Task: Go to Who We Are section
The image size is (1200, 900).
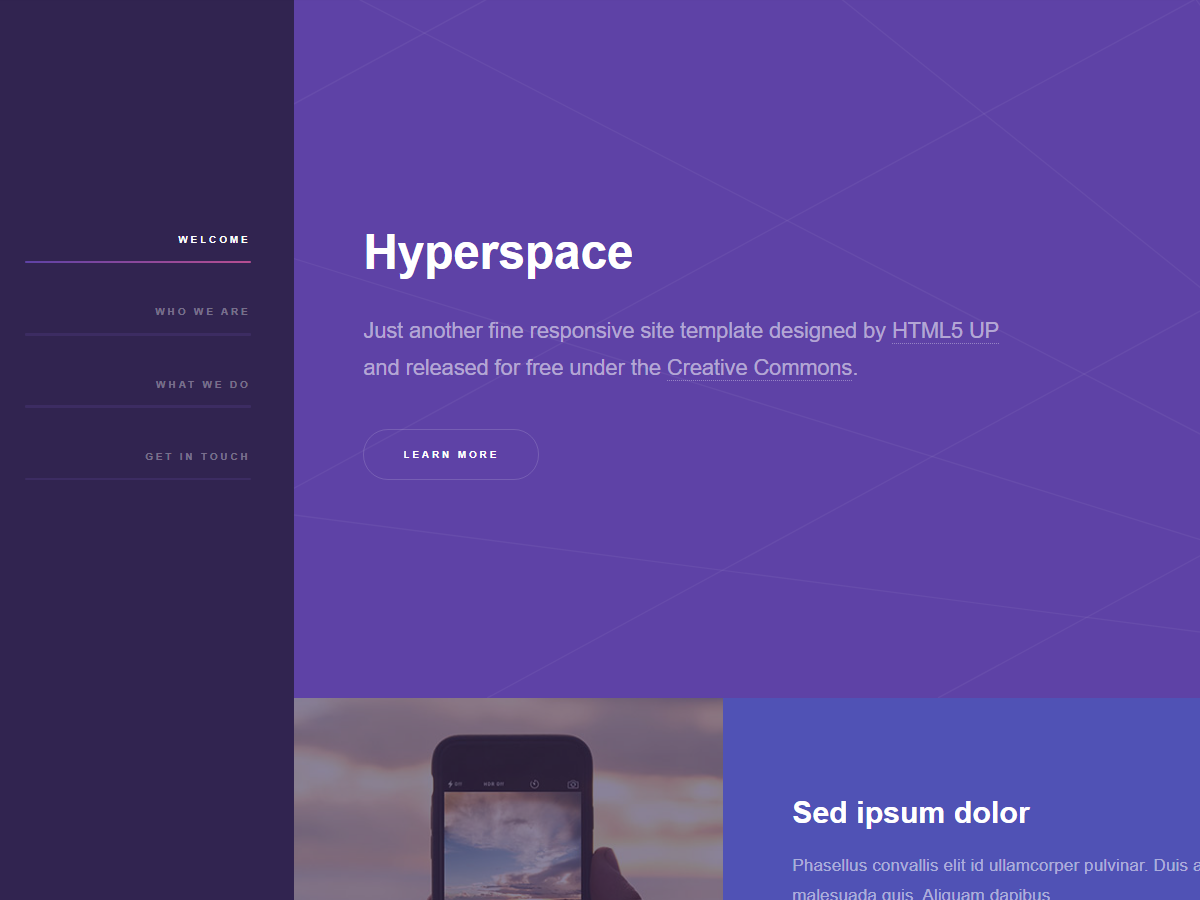Action: pyautogui.click(x=138, y=312)
